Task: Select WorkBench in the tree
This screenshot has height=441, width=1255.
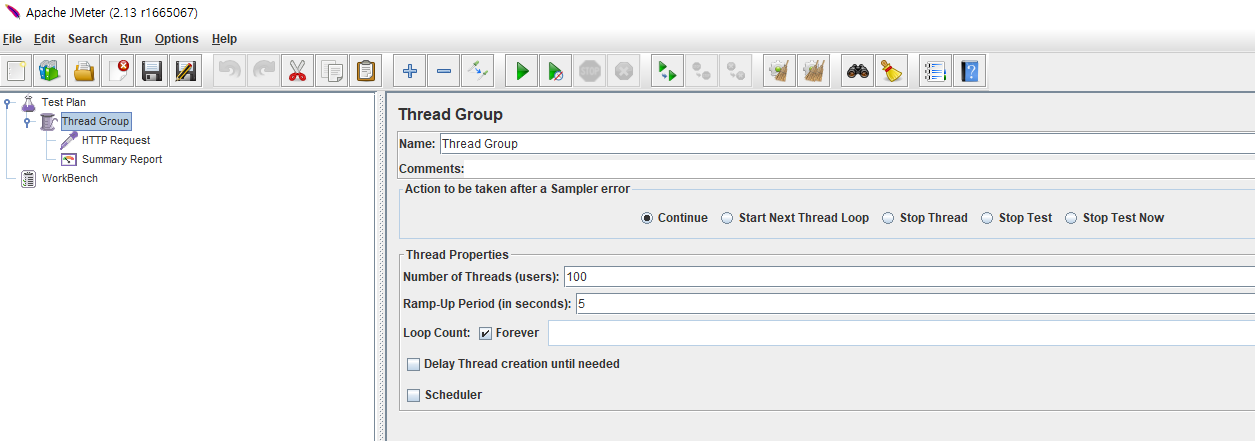Action: [x=69, y=179]
